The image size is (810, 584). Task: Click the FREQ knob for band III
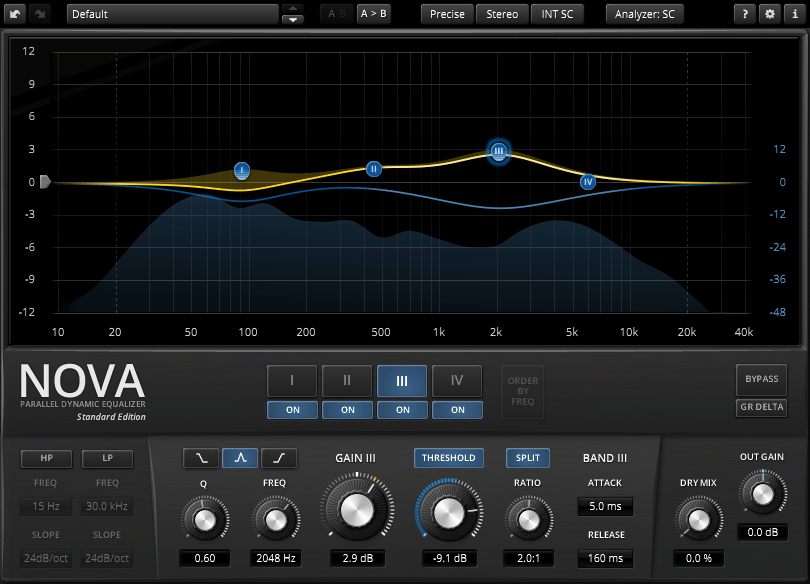[276, 520]
